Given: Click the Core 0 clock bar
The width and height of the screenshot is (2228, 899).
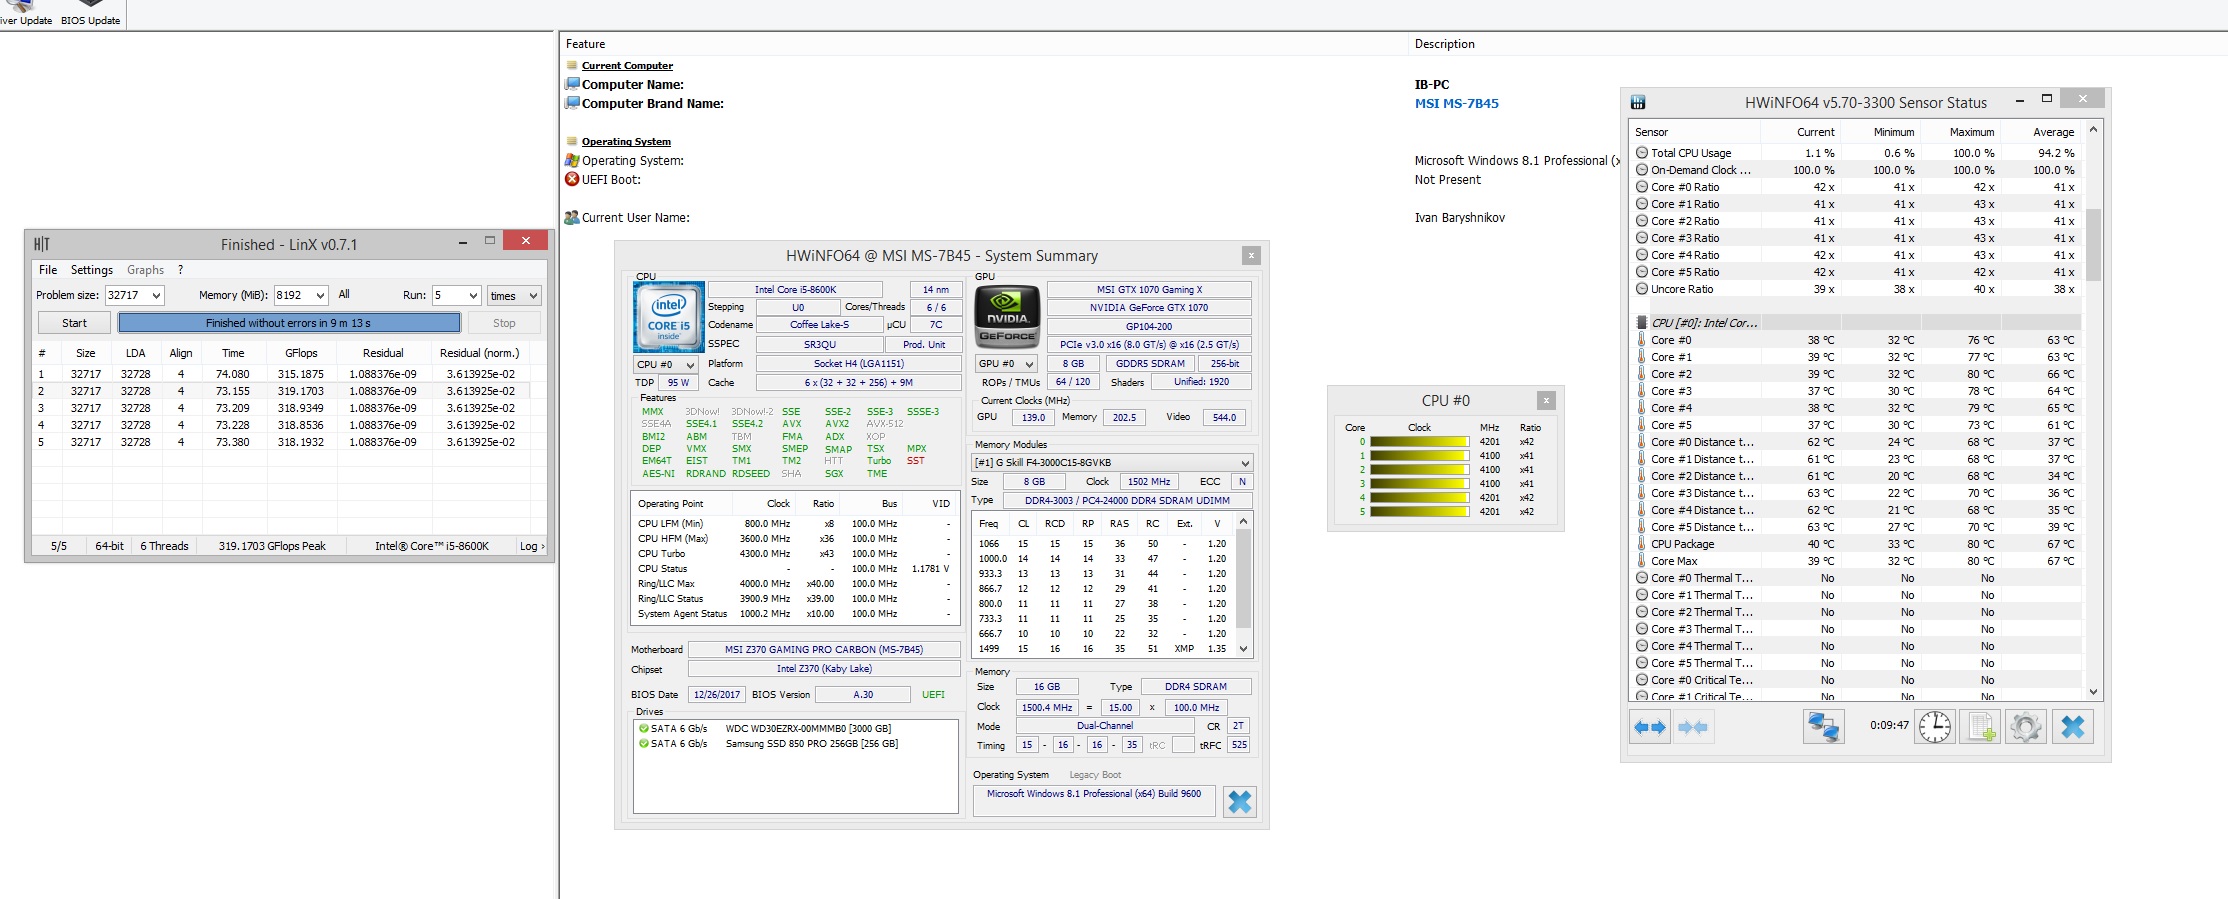Looking at the screenshot, I should [1419, 441].
